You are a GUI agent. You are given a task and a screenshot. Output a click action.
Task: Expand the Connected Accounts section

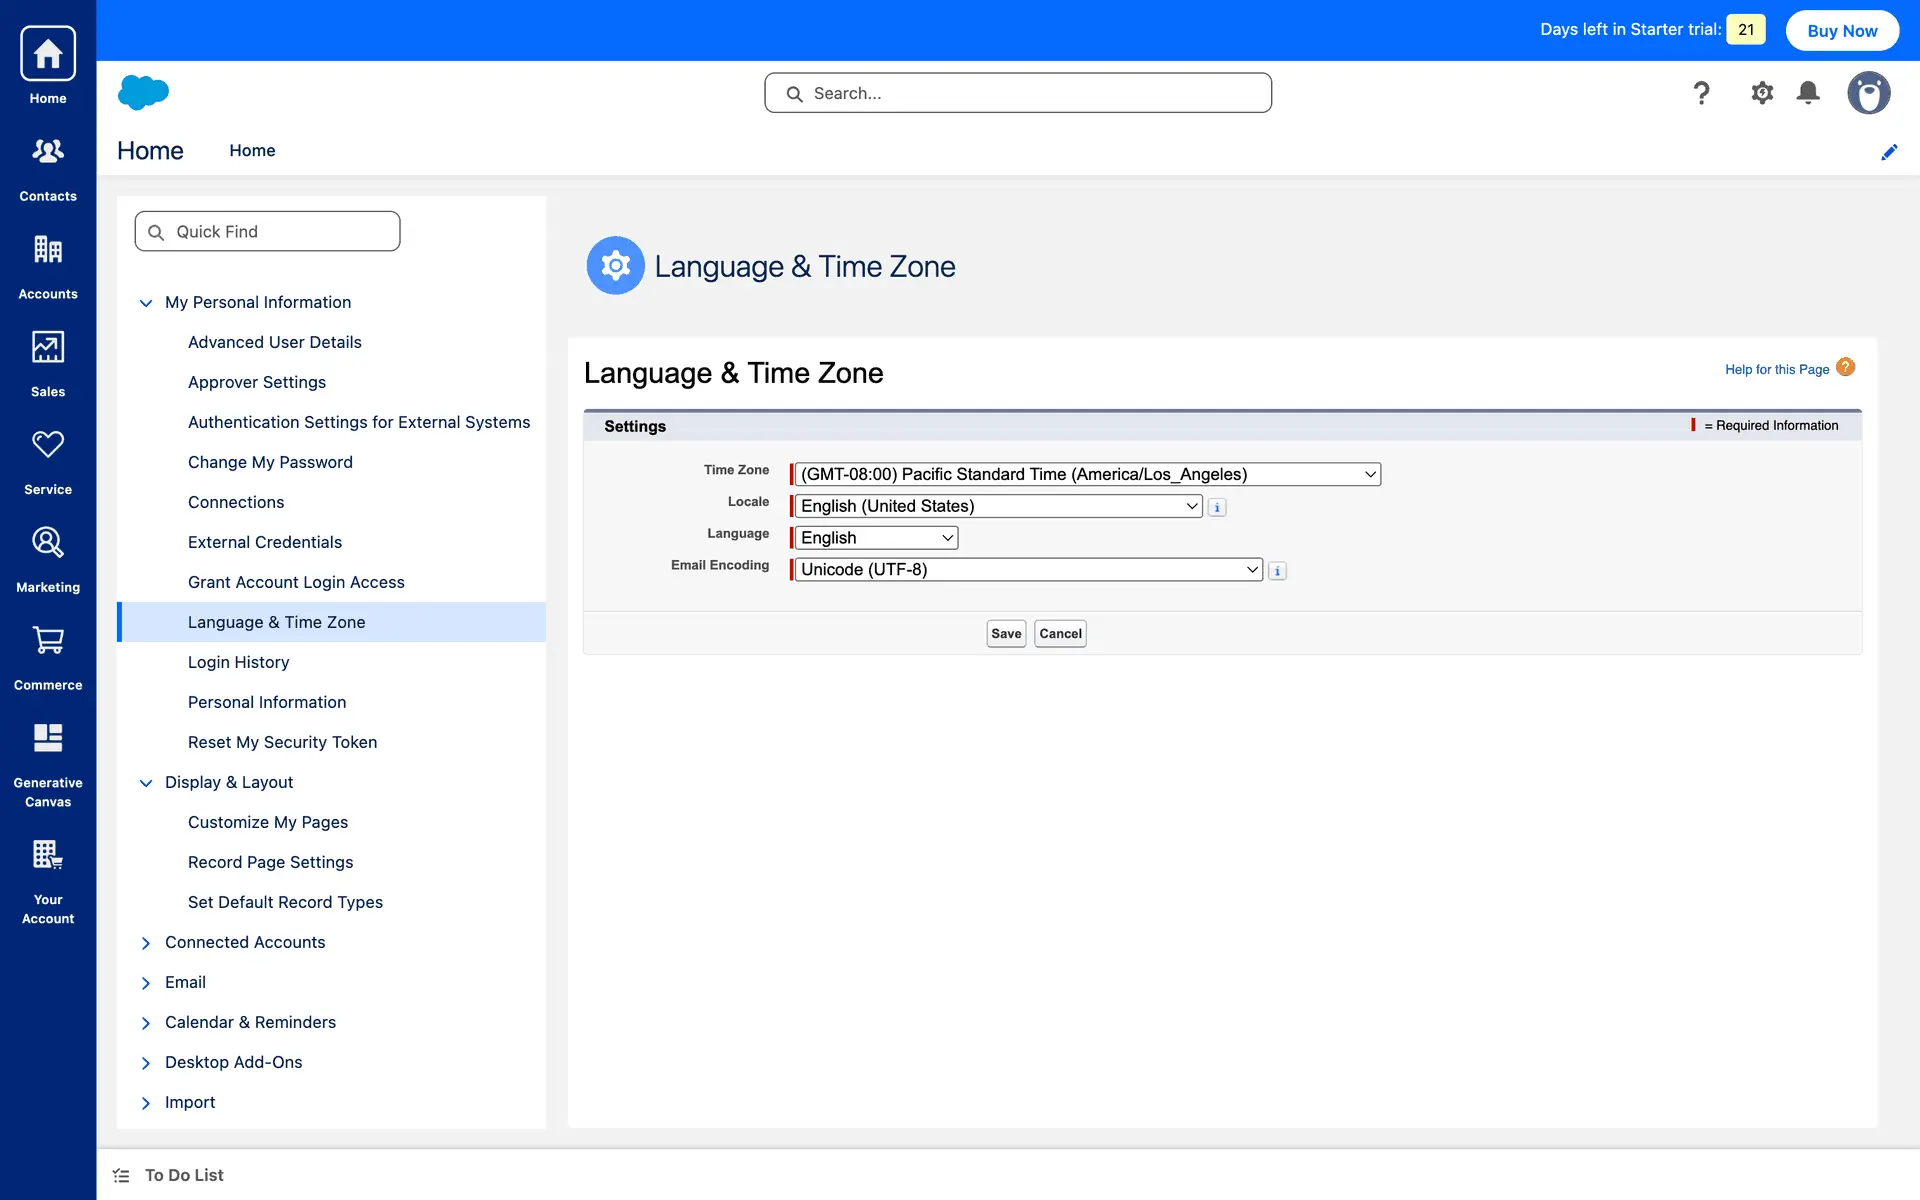(x=146, y=943)
